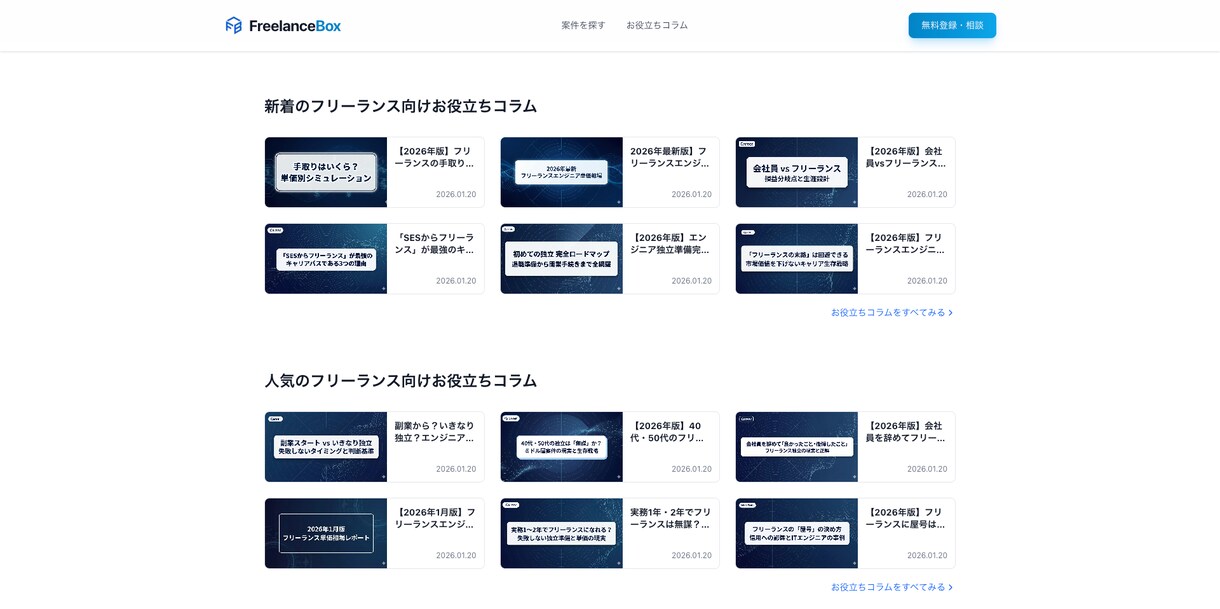
Task: Open article title 【2026年1月版】フリーランスエンジ
Action: tap(435, 518)
